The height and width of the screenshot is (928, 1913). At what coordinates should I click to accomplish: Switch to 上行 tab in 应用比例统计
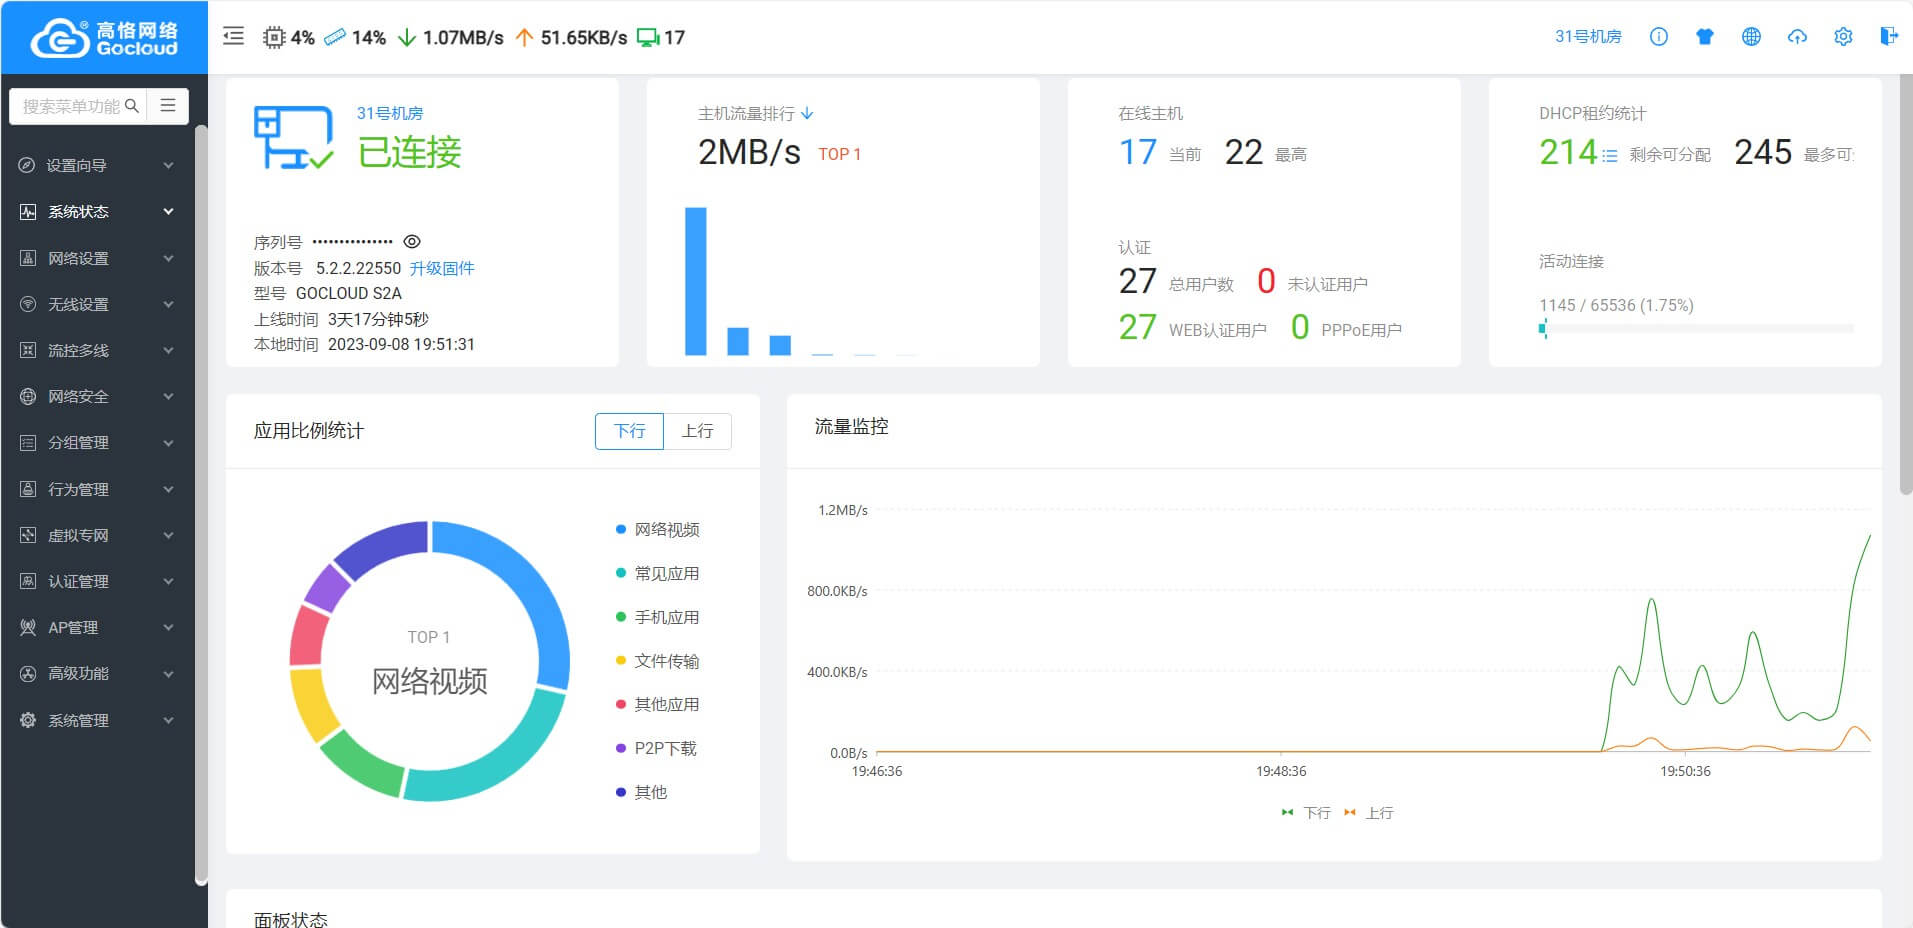(x=698, y=431)
